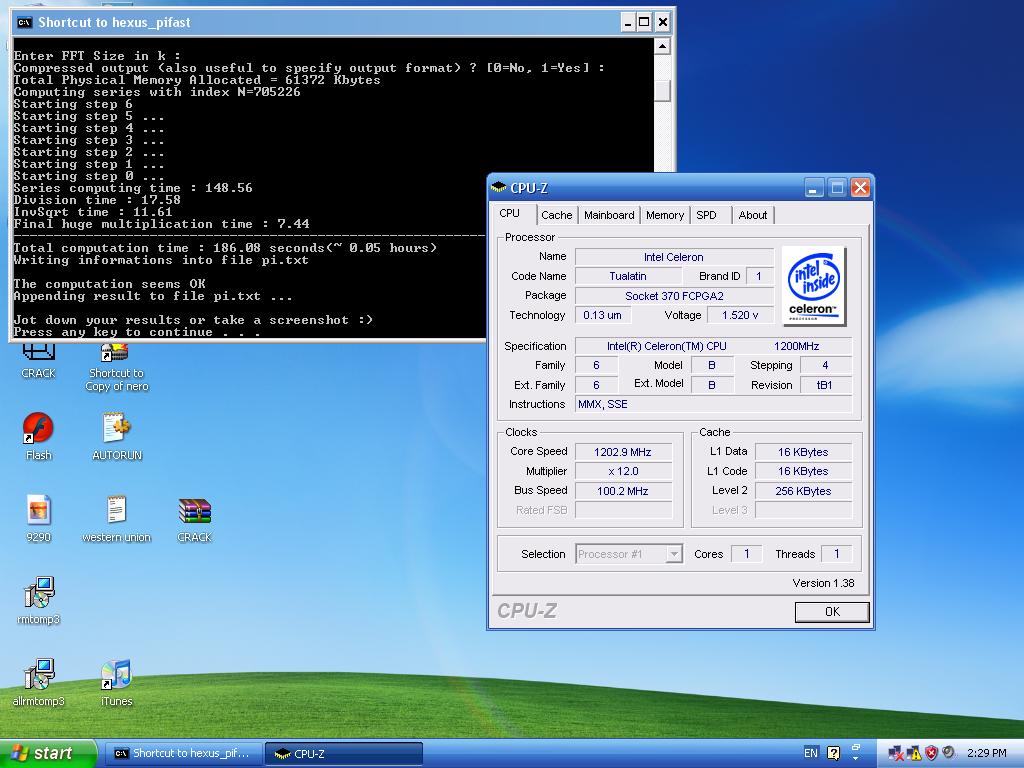
Task: Switch to the CPU tab in CPU-Z
Action: click(x=510, y=214)
